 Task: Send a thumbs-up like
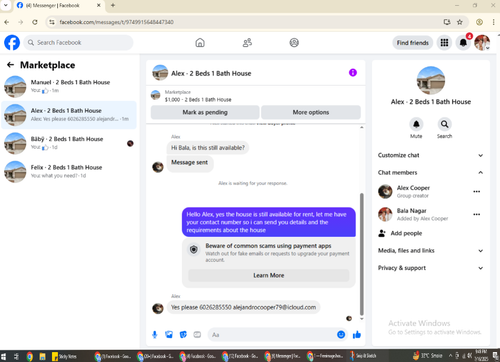[x=357, y=334]
